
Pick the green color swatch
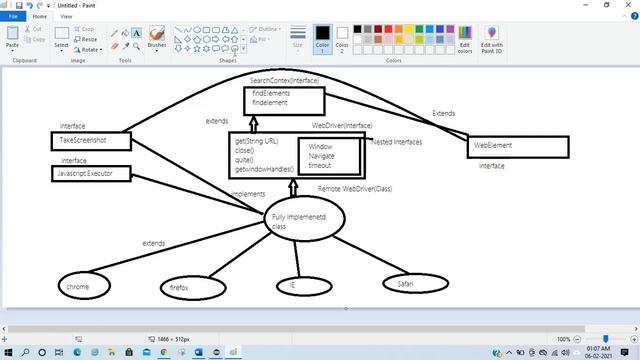click(419, 29)
